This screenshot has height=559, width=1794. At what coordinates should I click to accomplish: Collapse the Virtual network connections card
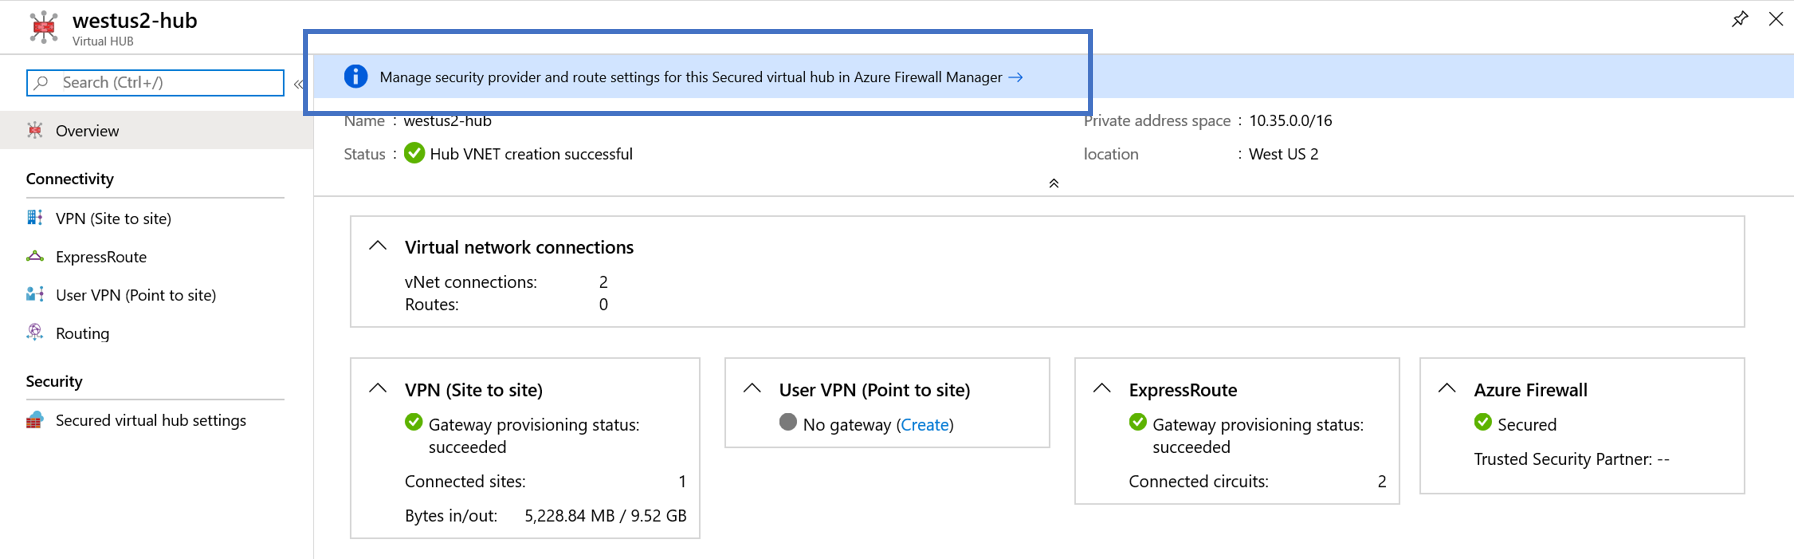378,246
